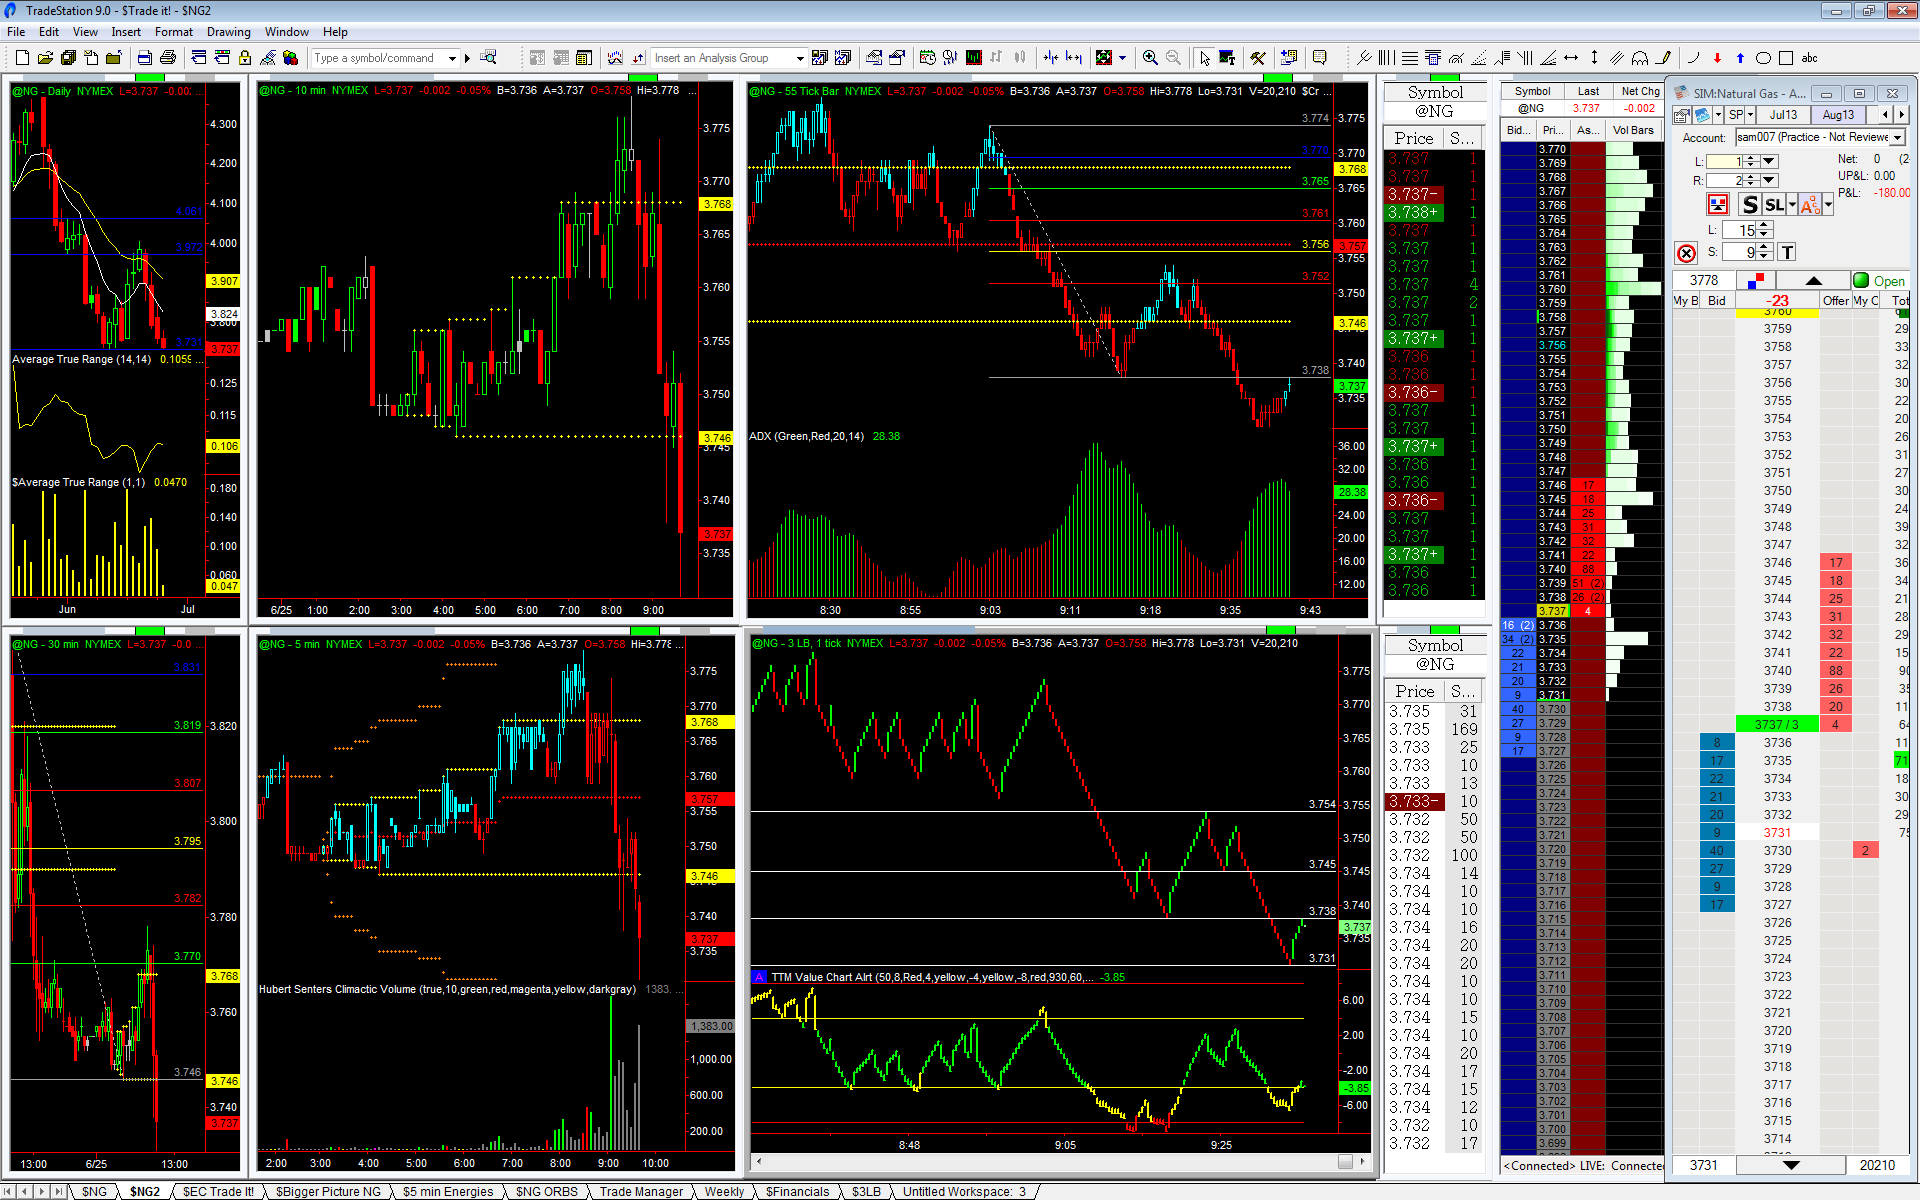Adjust the upper L quantity spinner
This screenshot has height=1200, width=1920.
(1751, 161)
